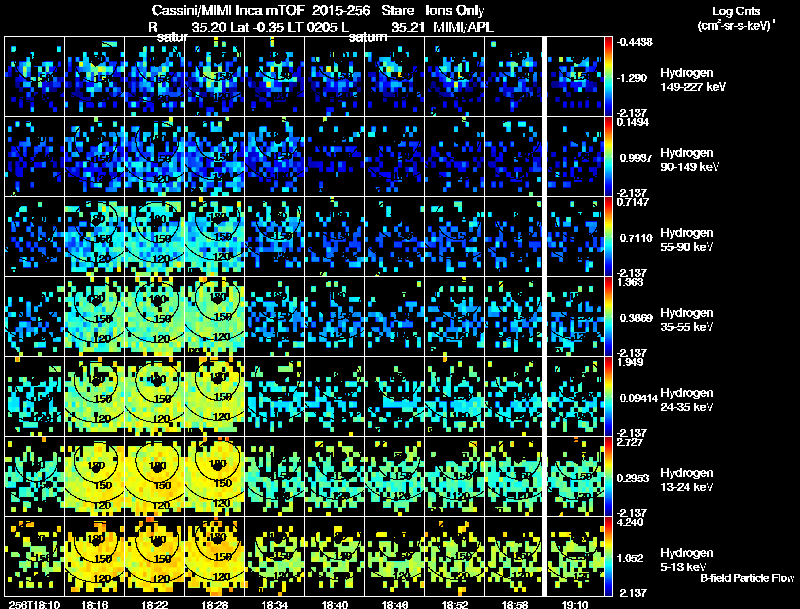Click the 55-90 keV panel at 18:34
The width and height of the screenshot is (800, 609).
coord(274,236)
